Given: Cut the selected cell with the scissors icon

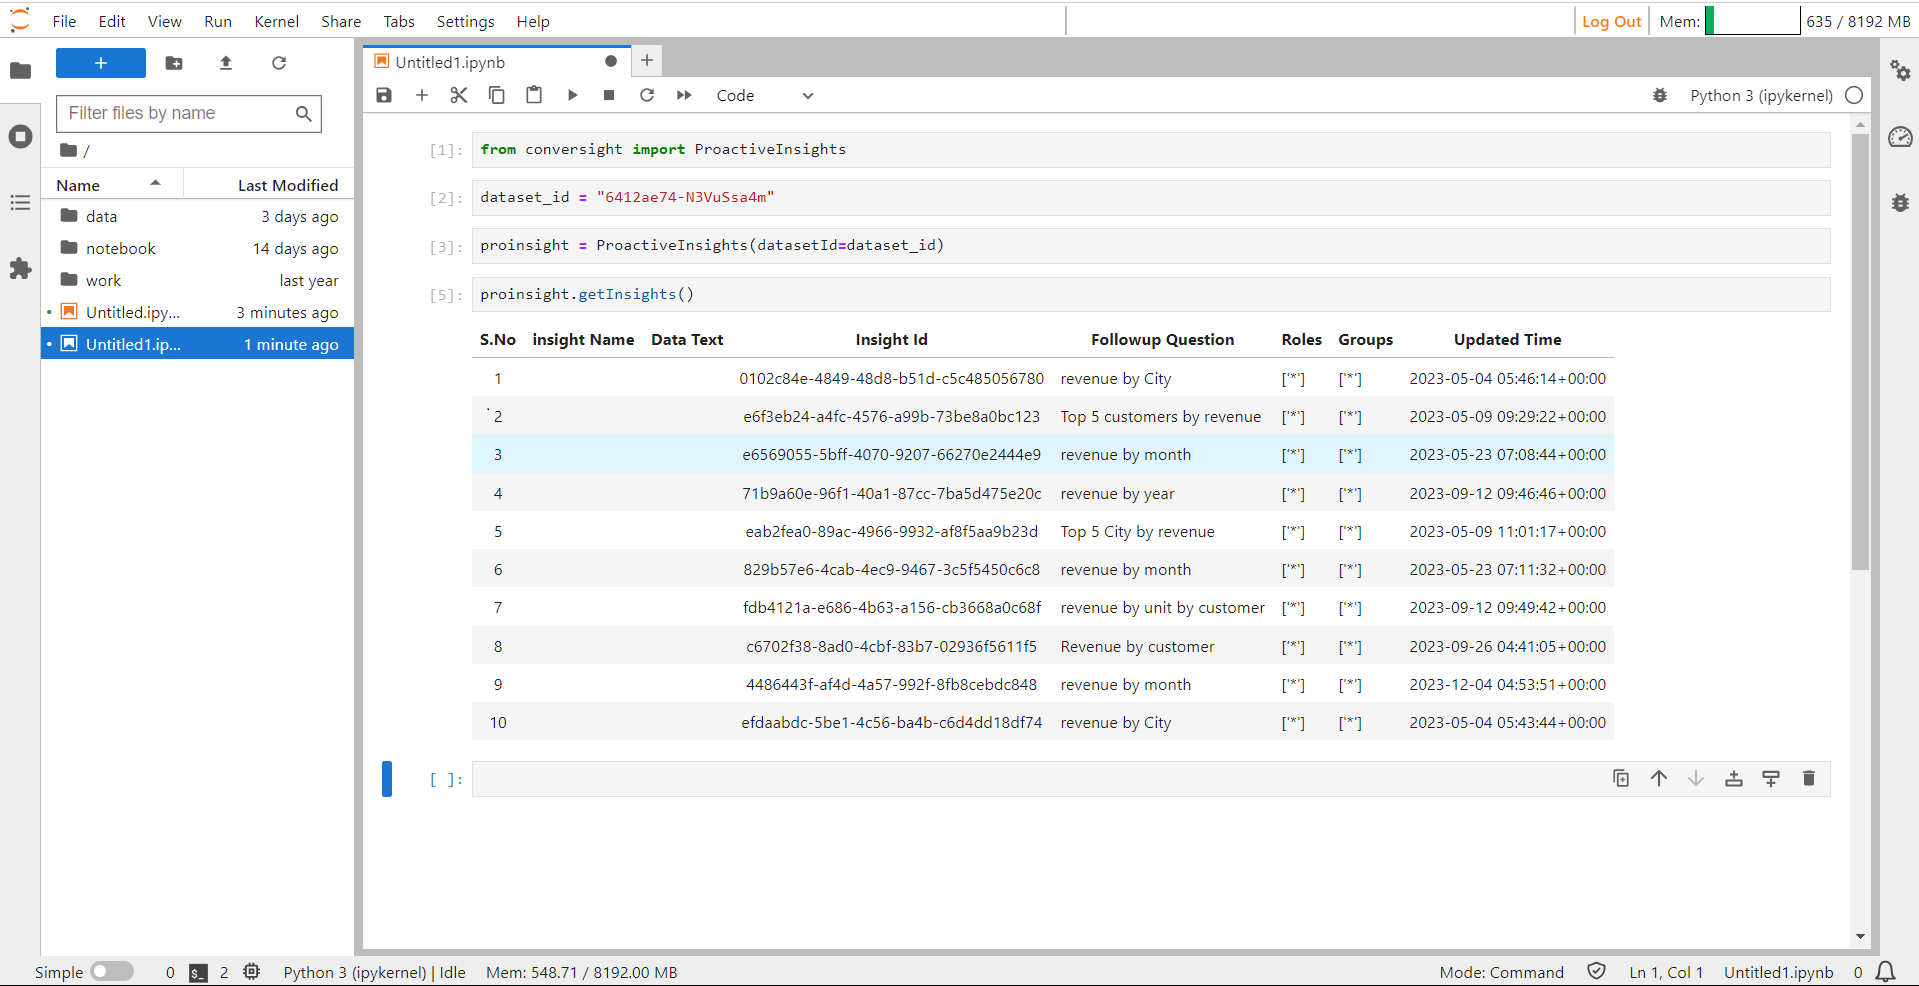Looking at the screenshot, I should point(459,95).
